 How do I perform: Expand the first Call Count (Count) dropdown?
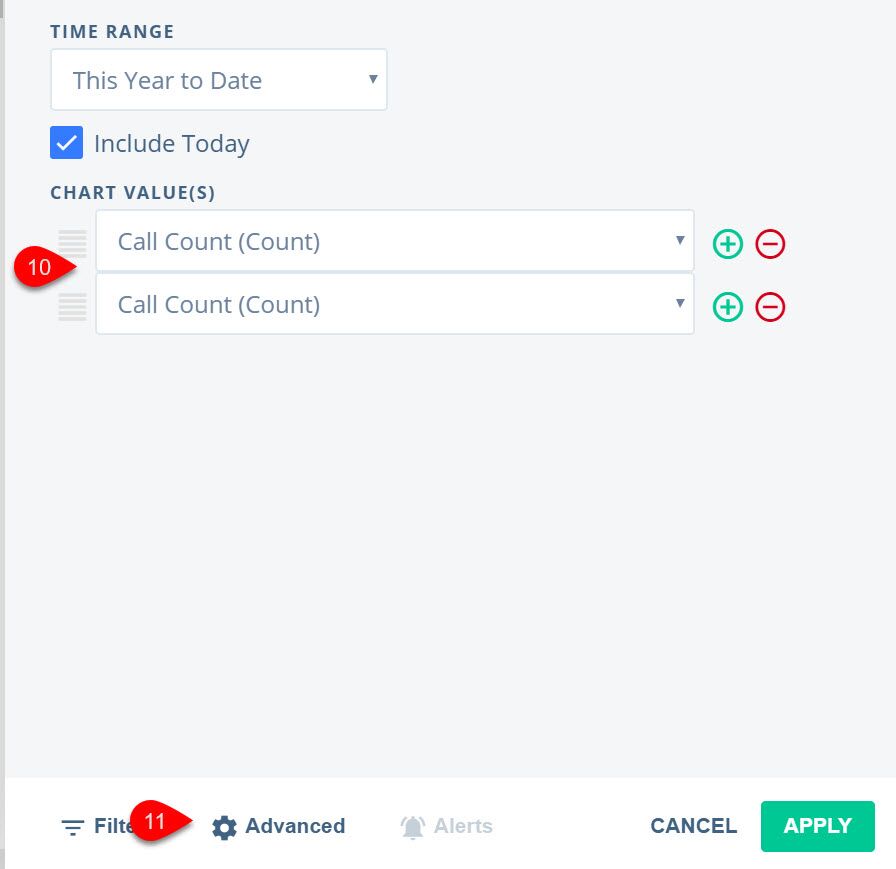click(394, 241)
